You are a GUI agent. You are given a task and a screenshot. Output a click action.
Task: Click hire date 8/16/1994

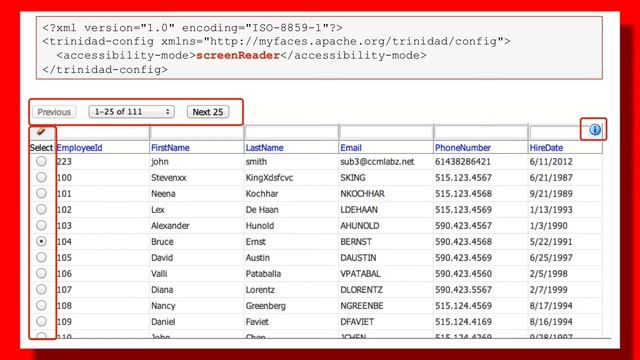pyautogui.click(x=551, y=322)
